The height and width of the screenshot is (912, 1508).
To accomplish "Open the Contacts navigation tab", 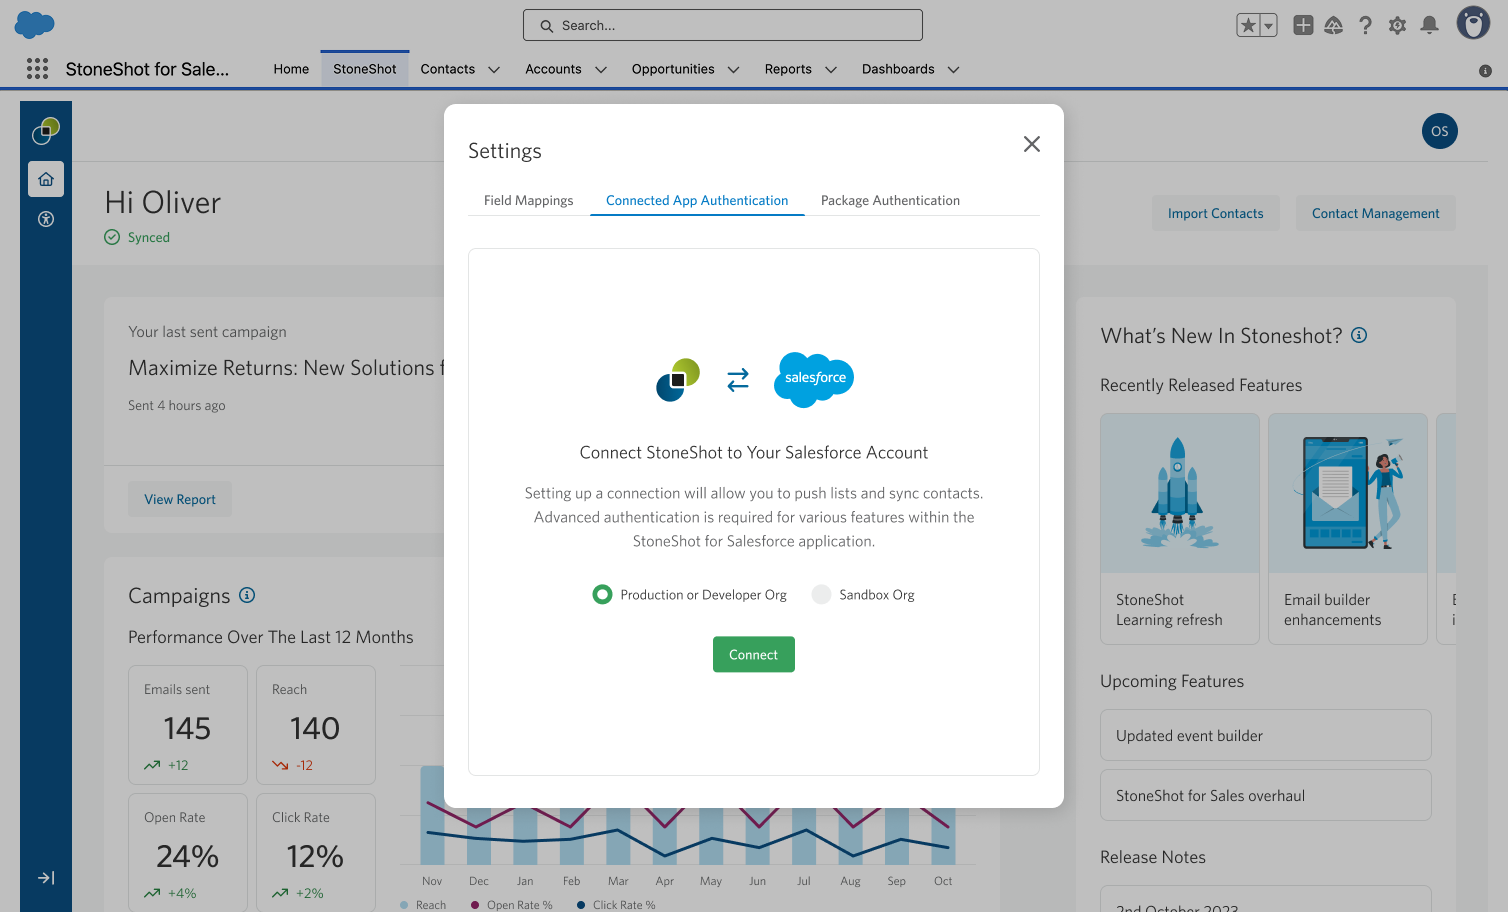I will coord(448,69).
